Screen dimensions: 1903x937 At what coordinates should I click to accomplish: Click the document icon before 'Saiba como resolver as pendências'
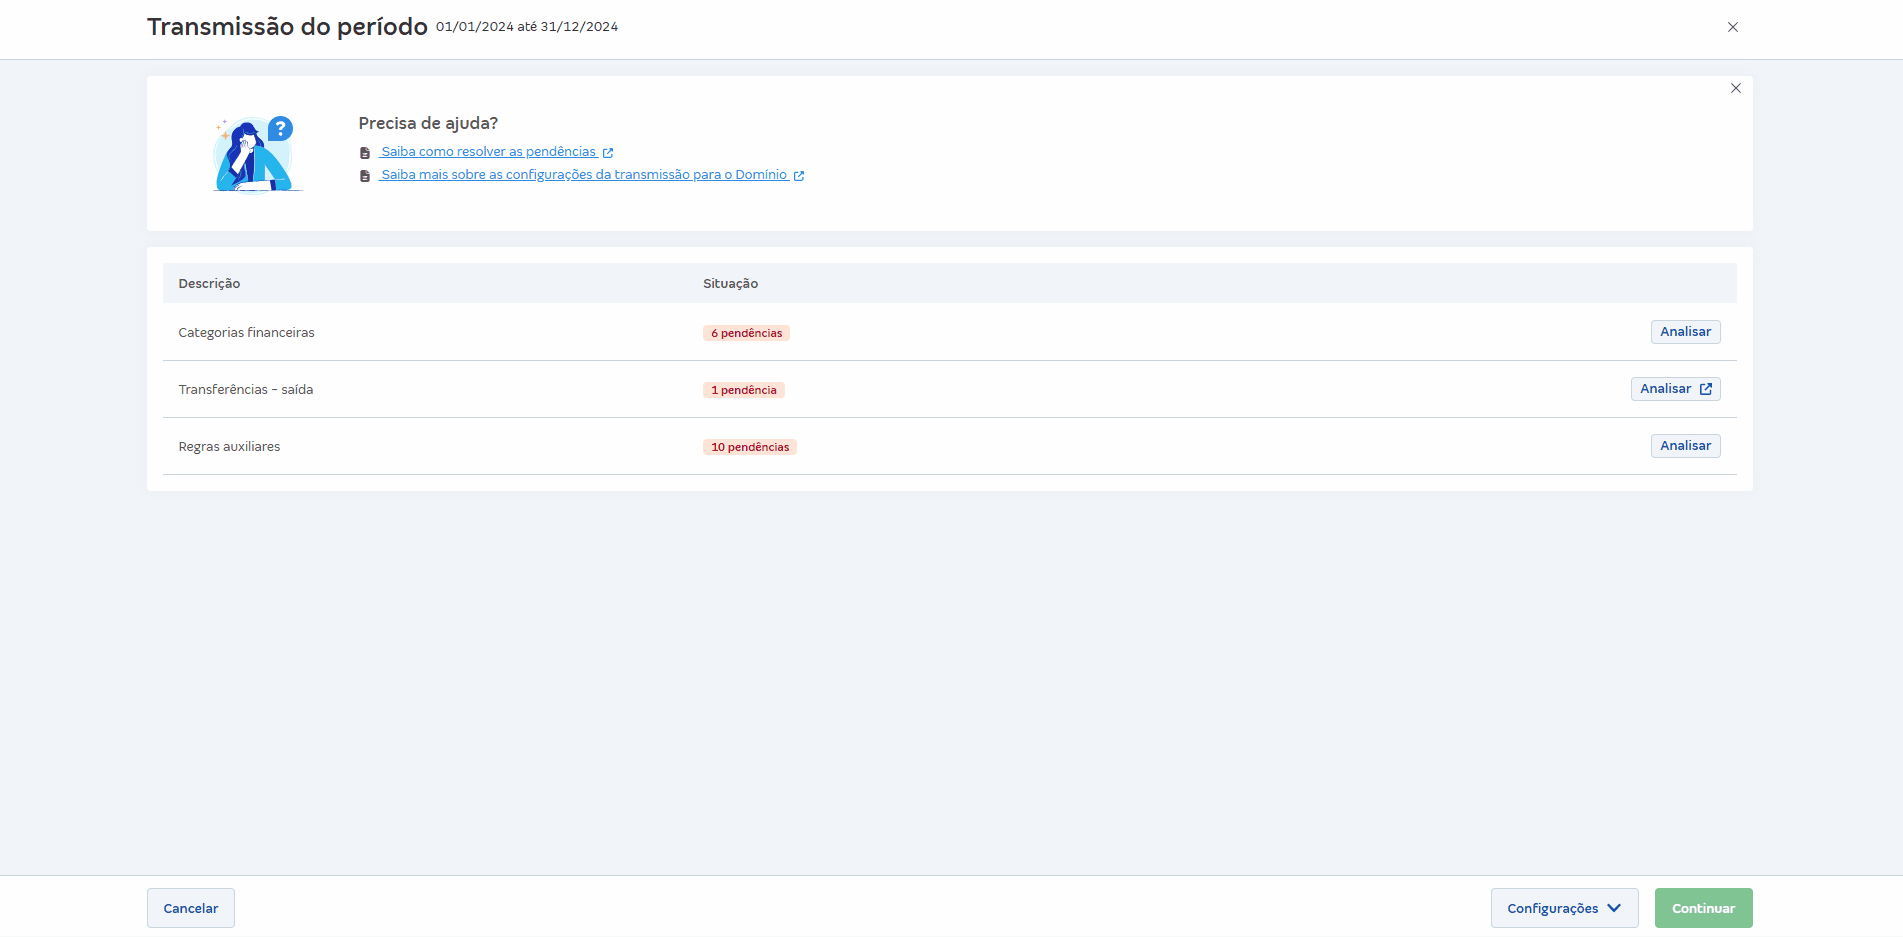tap(365, 153)
